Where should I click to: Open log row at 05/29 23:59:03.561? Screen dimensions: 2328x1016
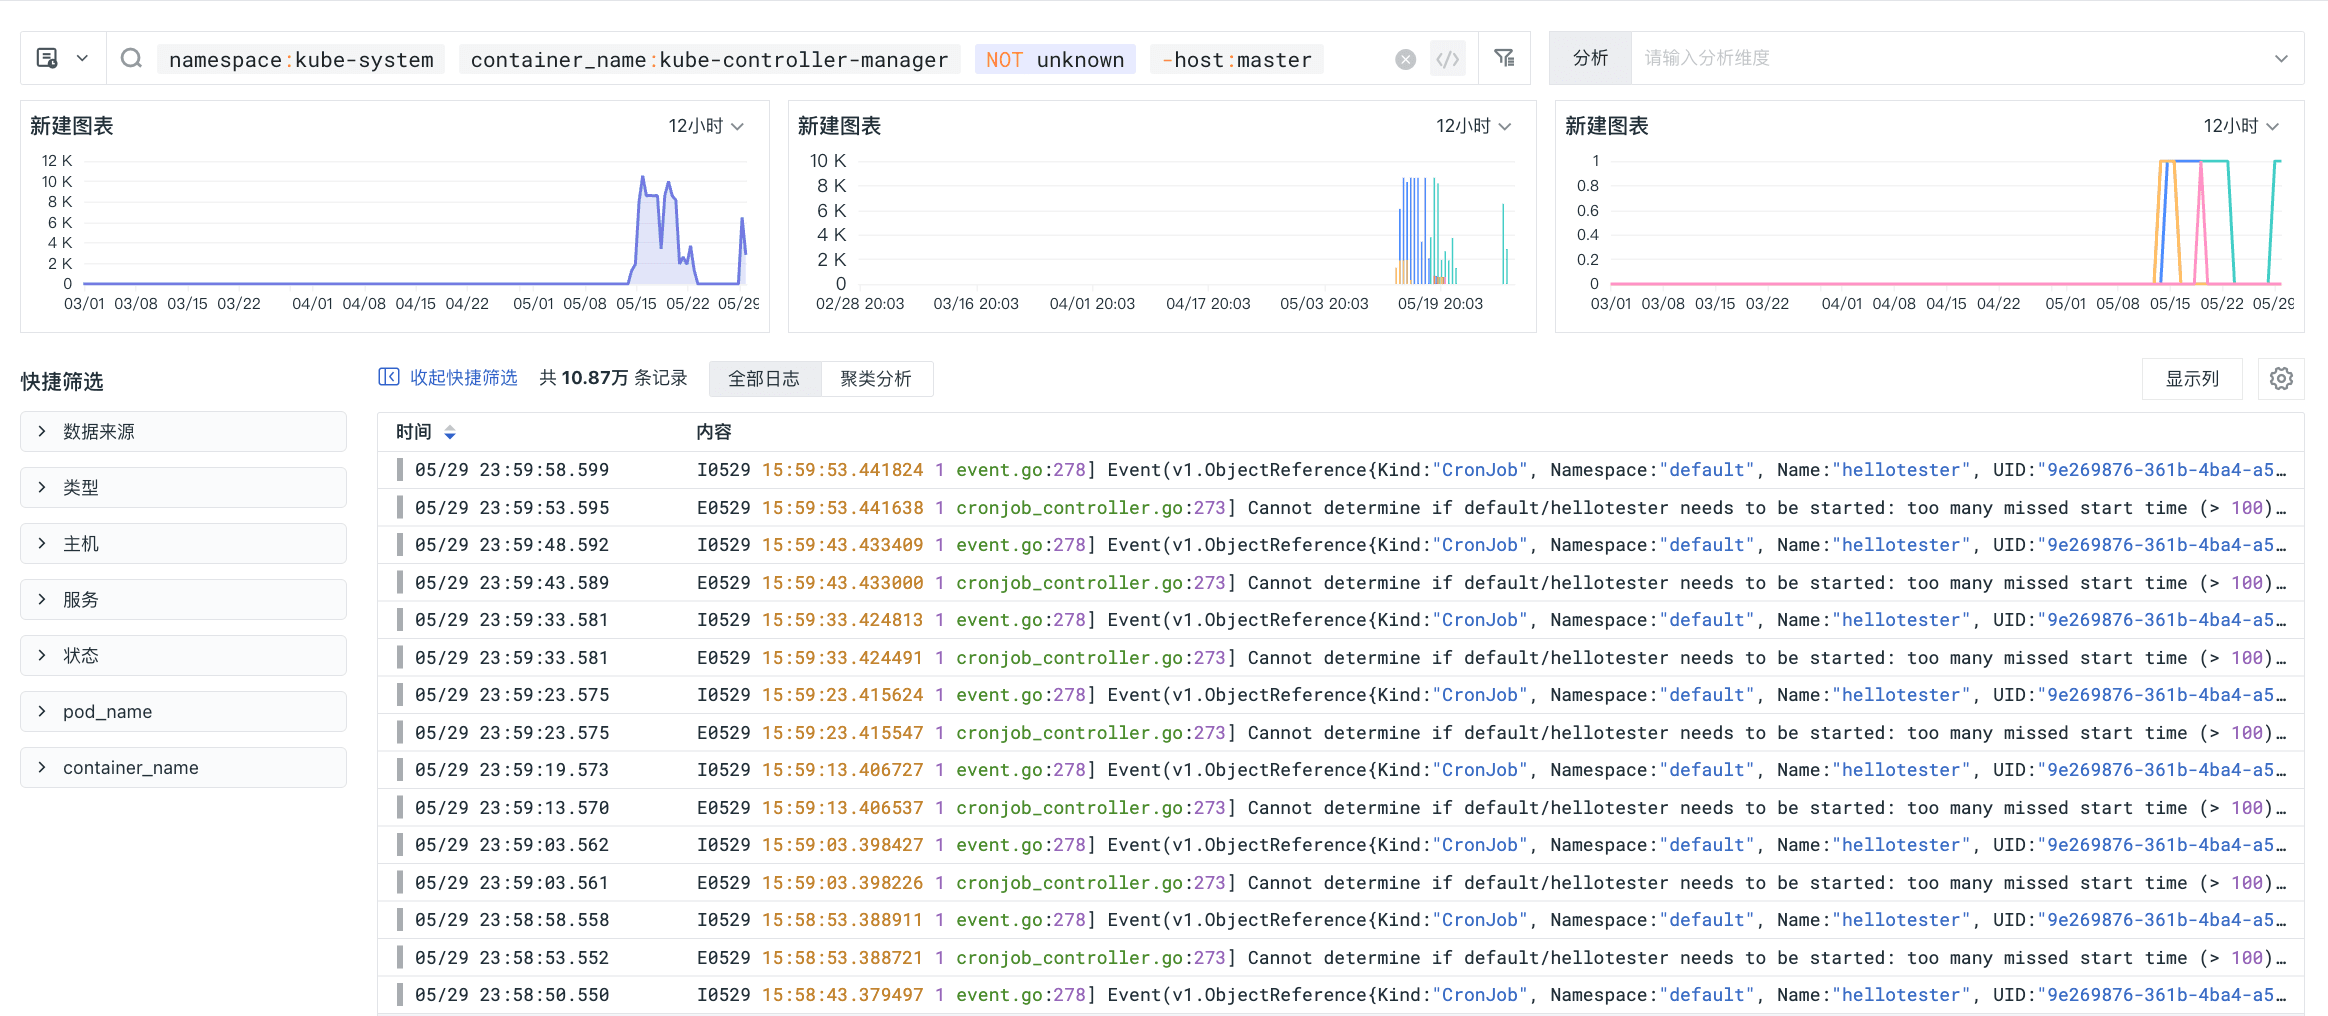(x=1341, y=883)
